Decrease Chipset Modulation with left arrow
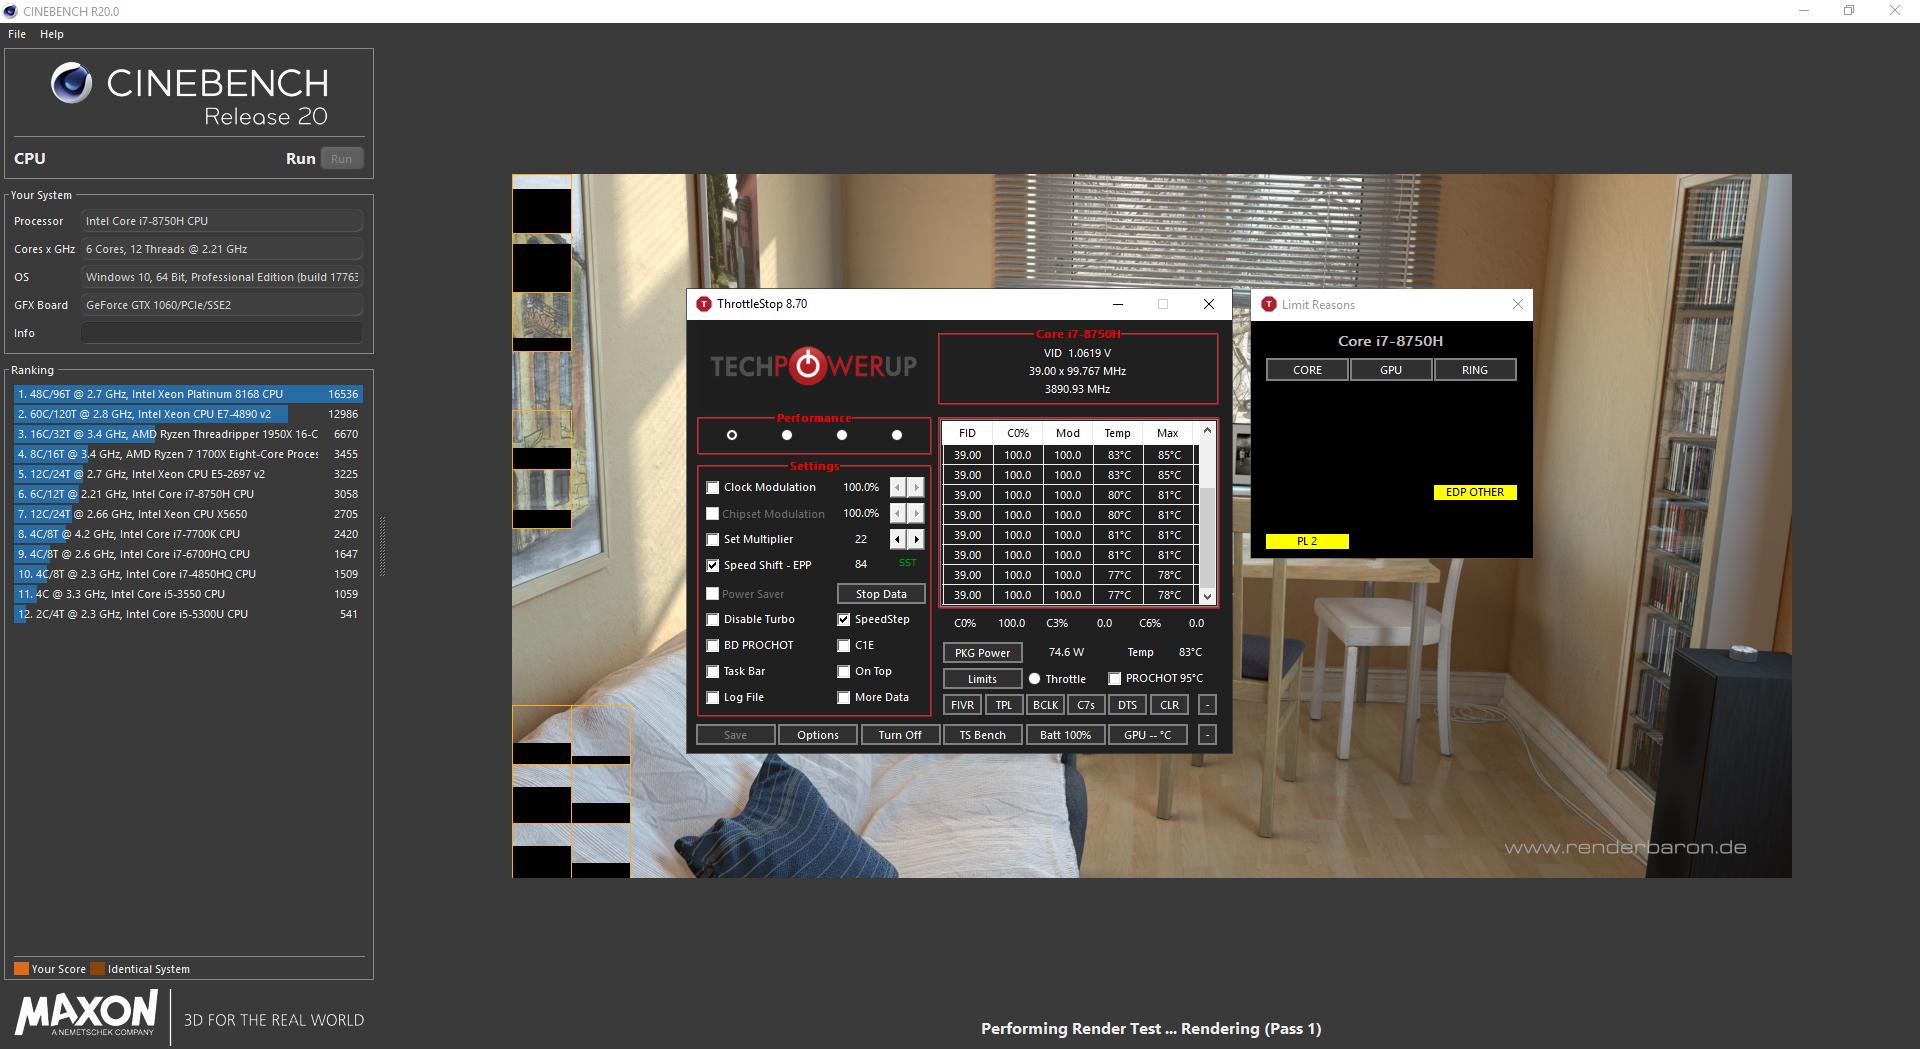Screen dimensions: 1920x1049 point(898,513)
